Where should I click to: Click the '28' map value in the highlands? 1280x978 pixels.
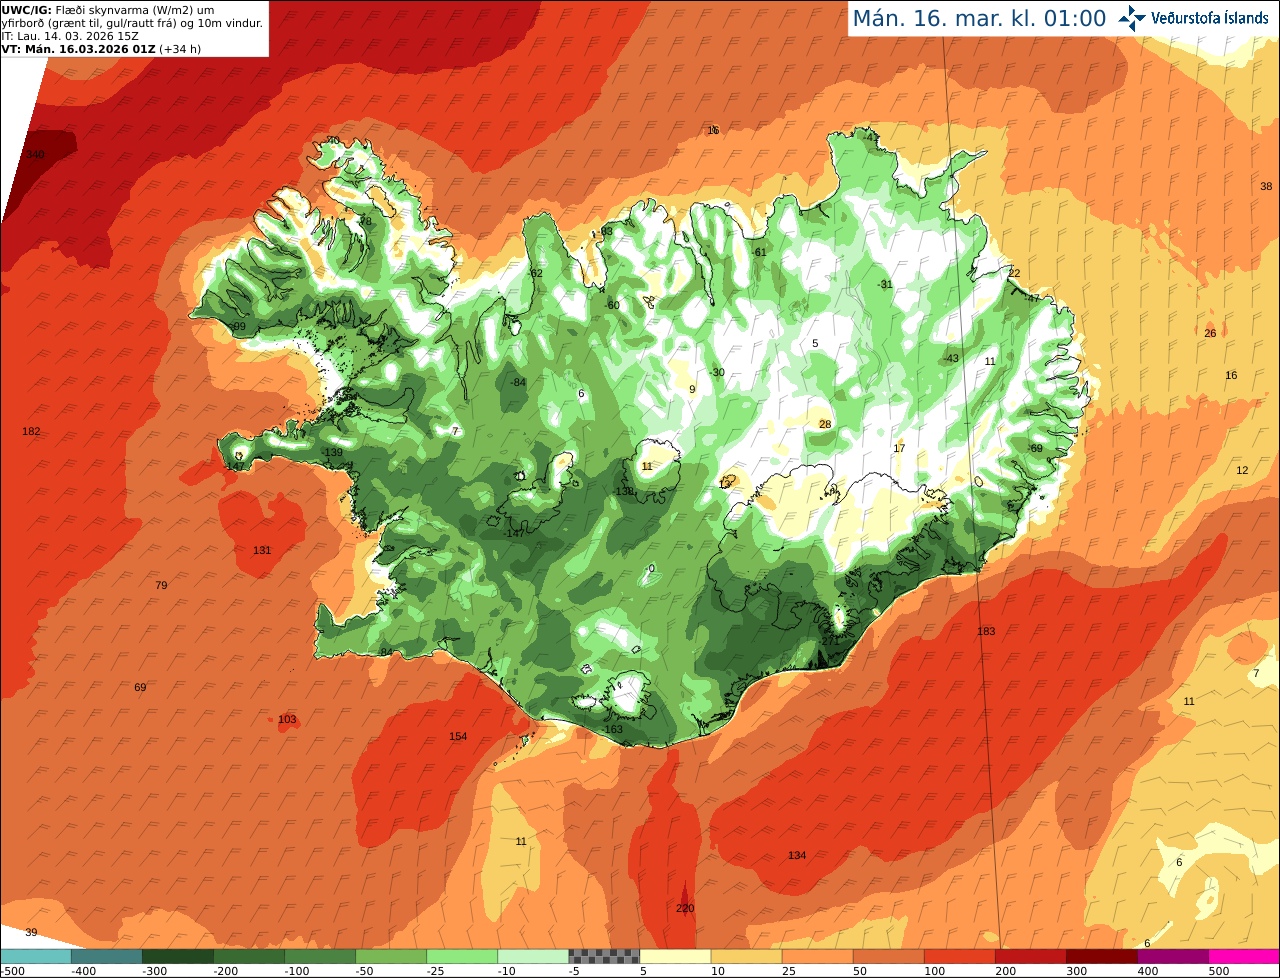(825, 425)
